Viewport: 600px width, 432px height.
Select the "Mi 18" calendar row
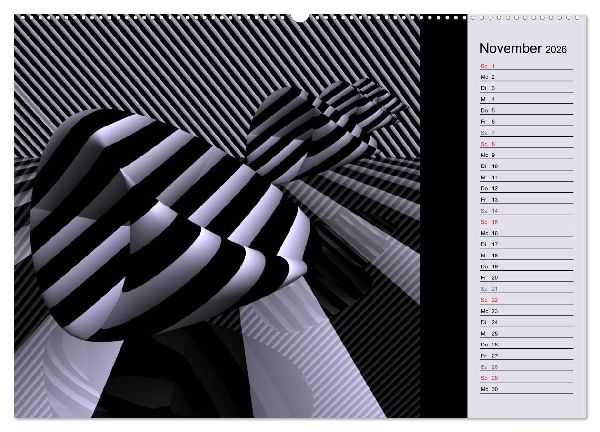(x=527, y=255)
